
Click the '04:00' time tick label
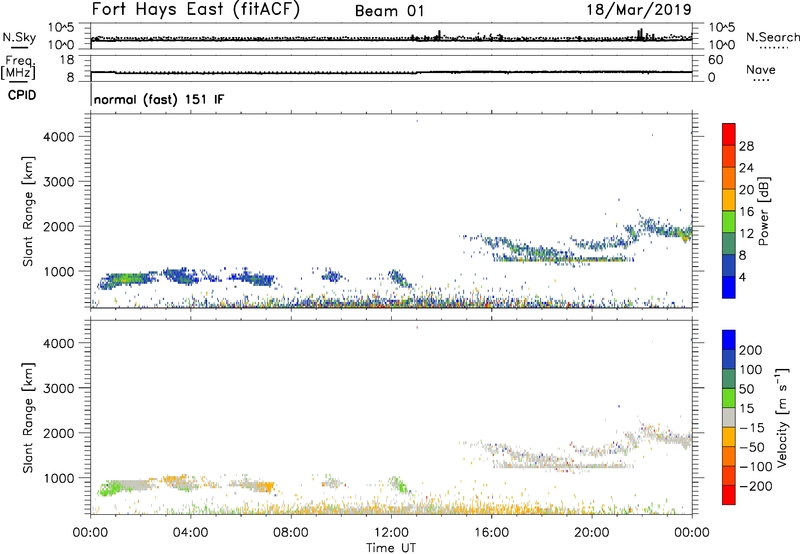(190, 533)
